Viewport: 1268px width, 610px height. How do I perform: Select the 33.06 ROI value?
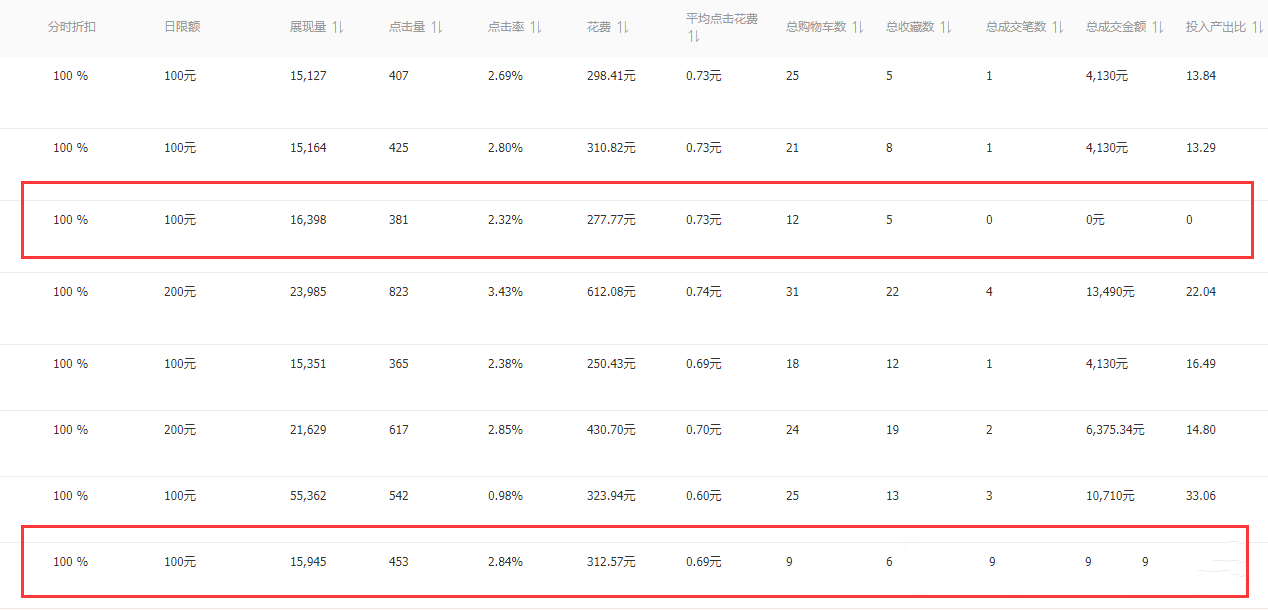(1200, 496)
